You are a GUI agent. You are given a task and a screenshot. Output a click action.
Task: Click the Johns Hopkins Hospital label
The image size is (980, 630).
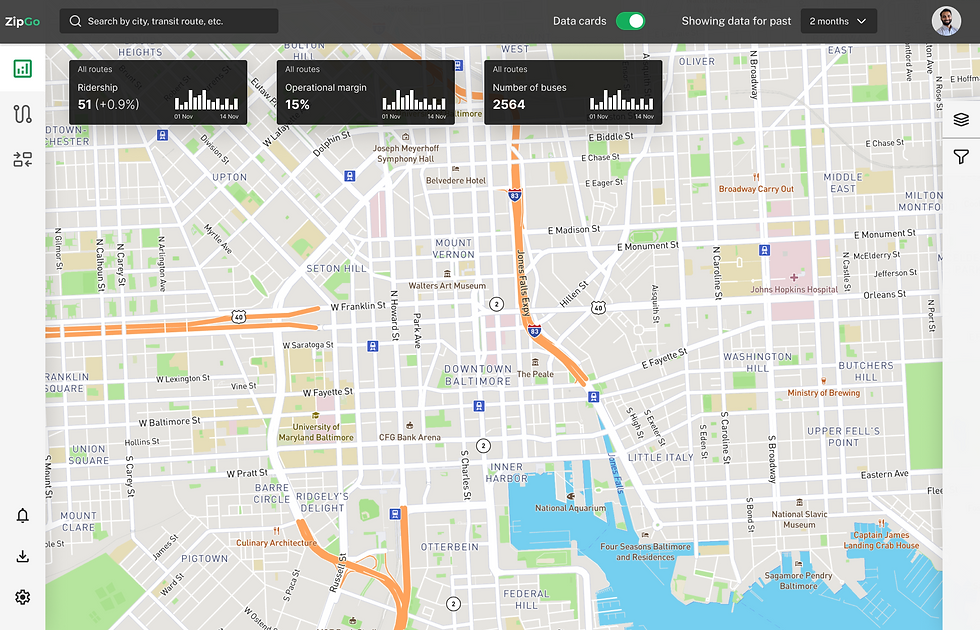(794, 289)
